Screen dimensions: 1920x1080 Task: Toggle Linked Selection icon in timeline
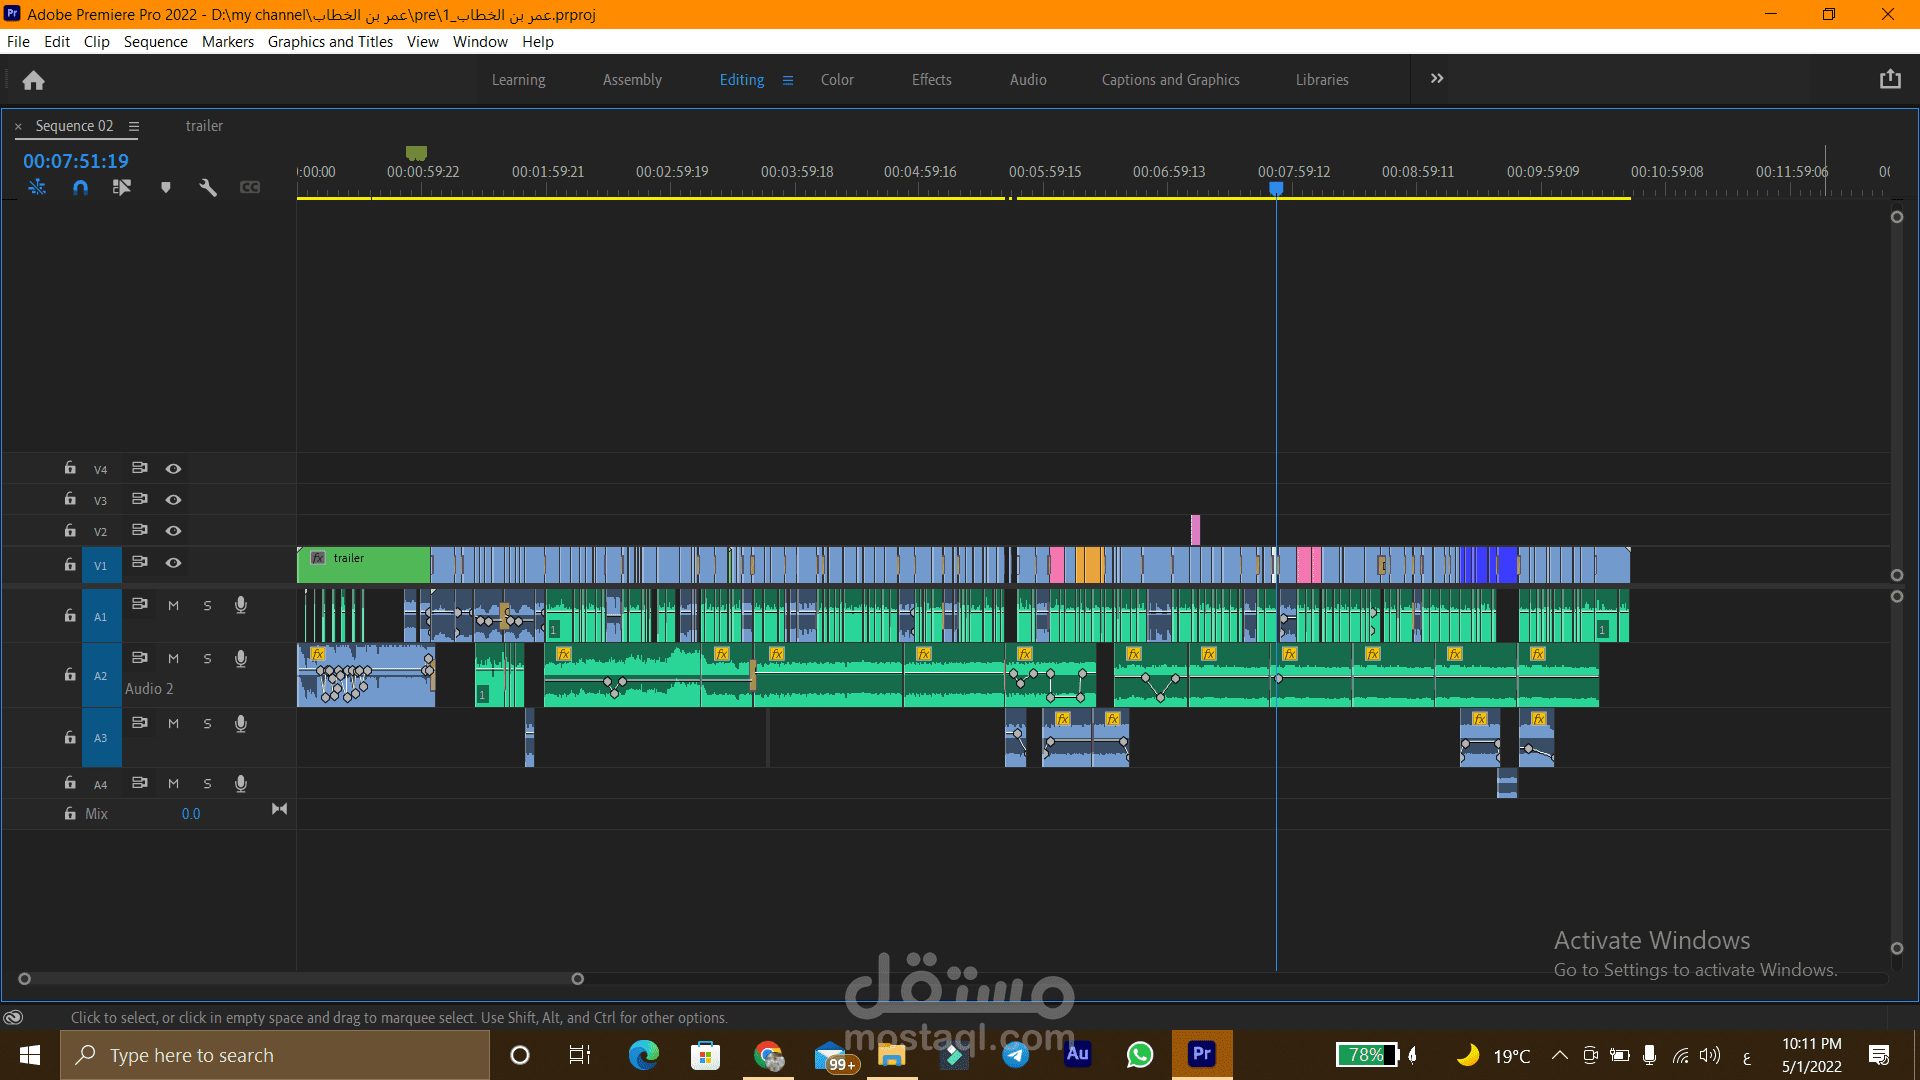122,187
